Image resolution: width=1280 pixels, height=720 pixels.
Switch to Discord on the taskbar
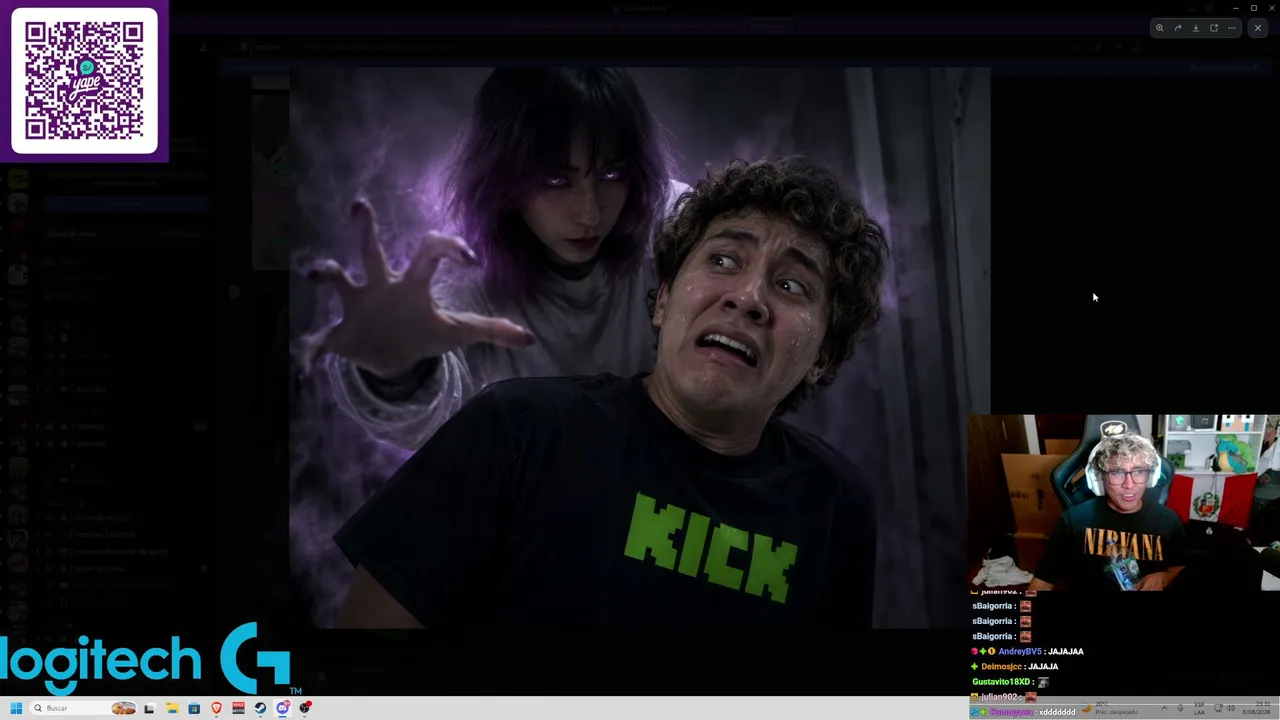283,708
